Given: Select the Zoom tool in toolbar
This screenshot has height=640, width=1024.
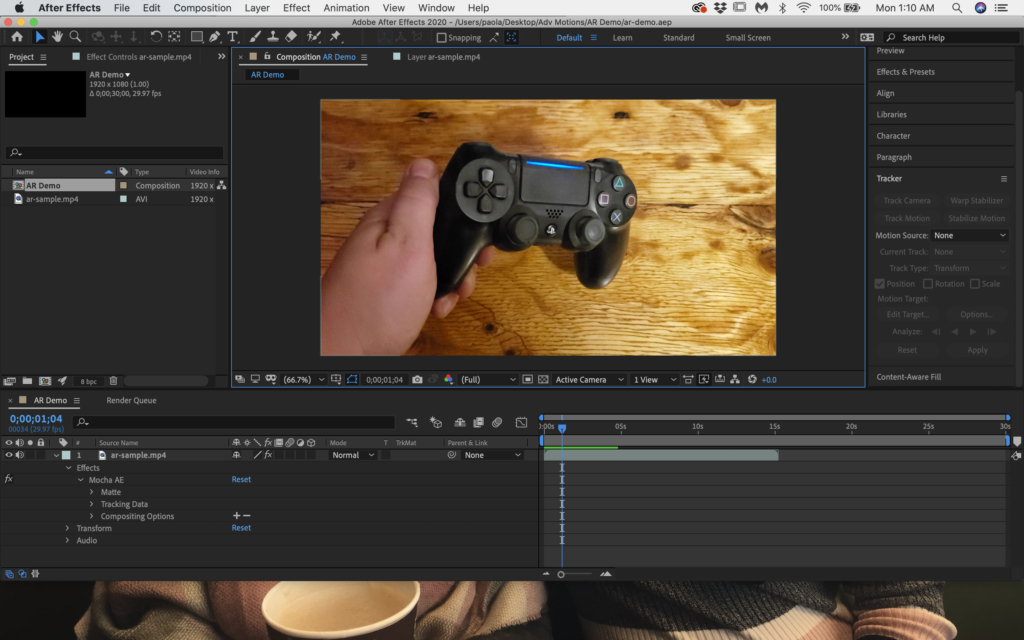Looking at the screenshot, I should 75,37.
